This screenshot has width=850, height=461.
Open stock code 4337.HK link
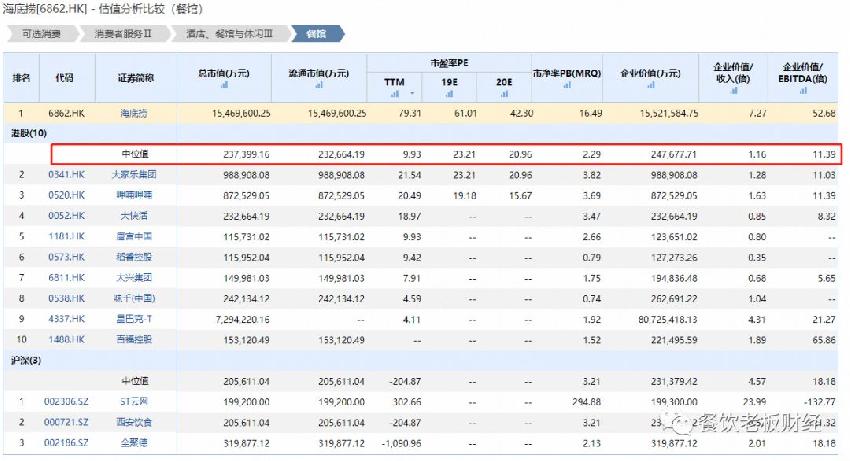(x=66, y=319)
